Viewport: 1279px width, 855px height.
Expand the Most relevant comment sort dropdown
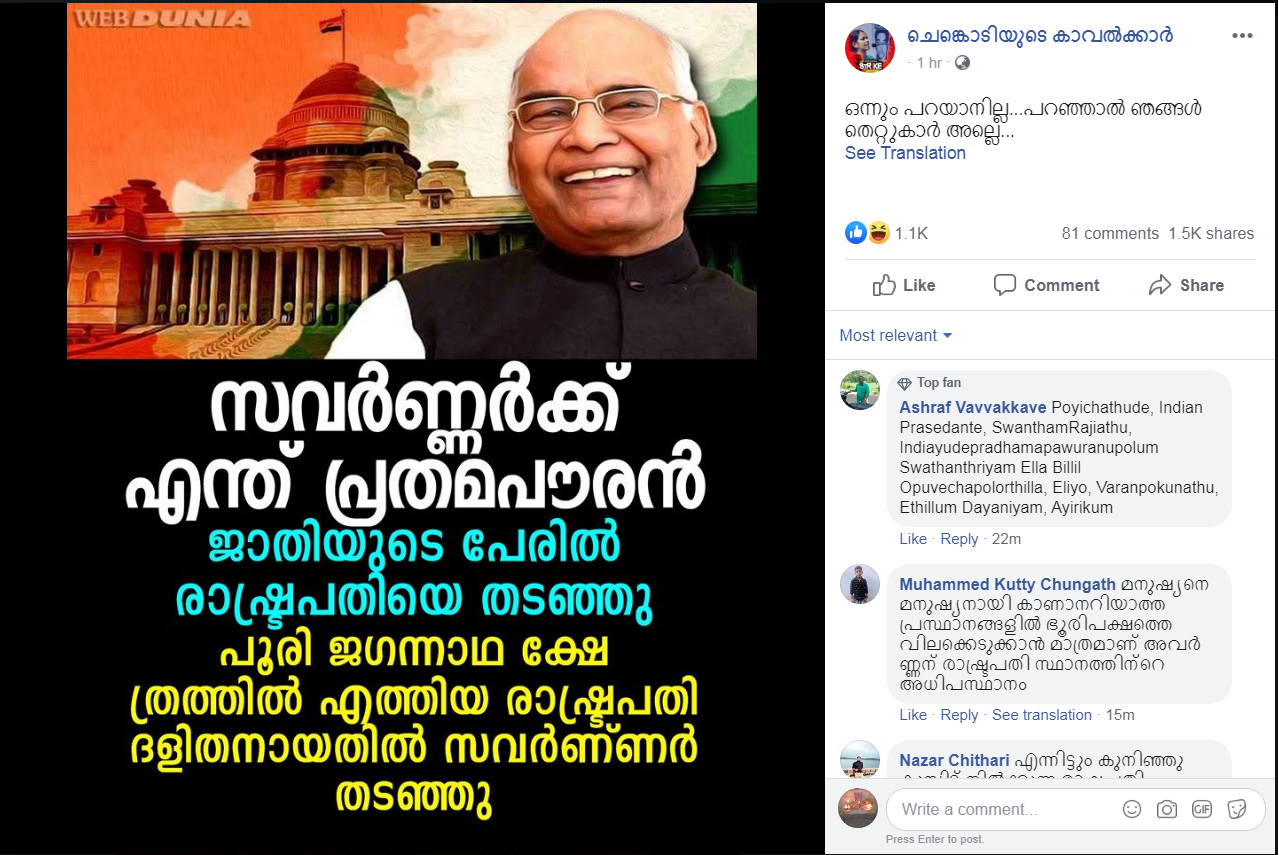tap(896, 335)
